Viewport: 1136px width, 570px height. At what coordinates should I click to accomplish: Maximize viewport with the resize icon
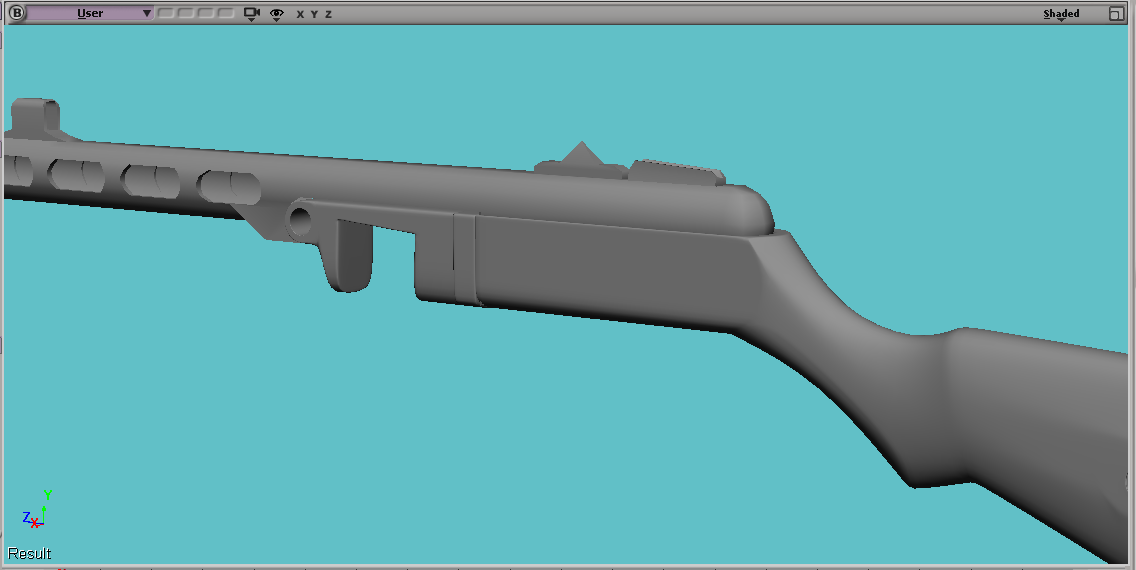pos(1116,14)
